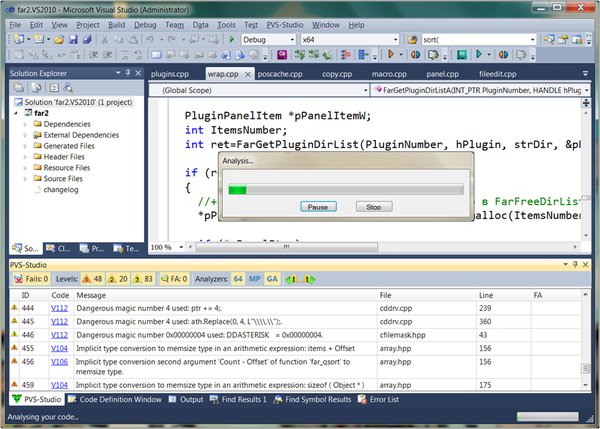
Task: Open V104 link for message 455
Action: [59, 349]
